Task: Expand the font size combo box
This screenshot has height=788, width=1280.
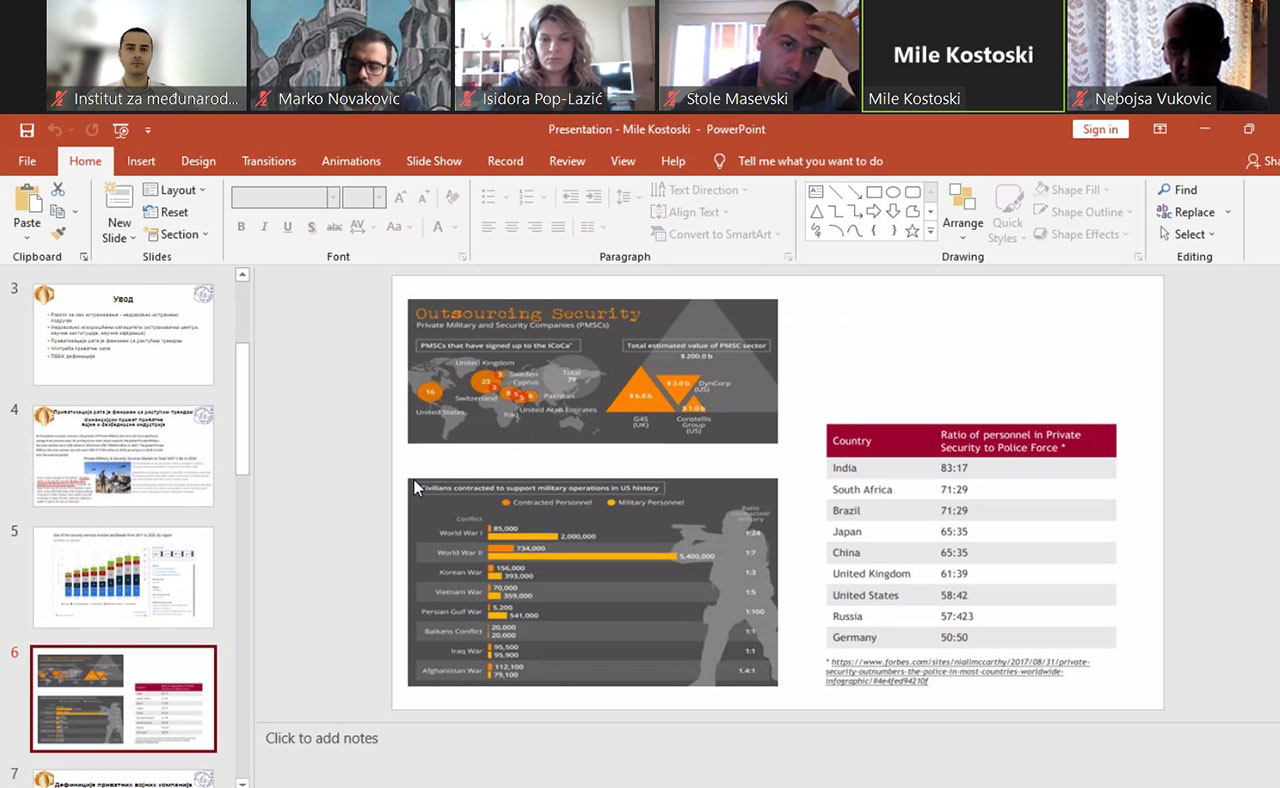Action: click(x=380, y=198)
